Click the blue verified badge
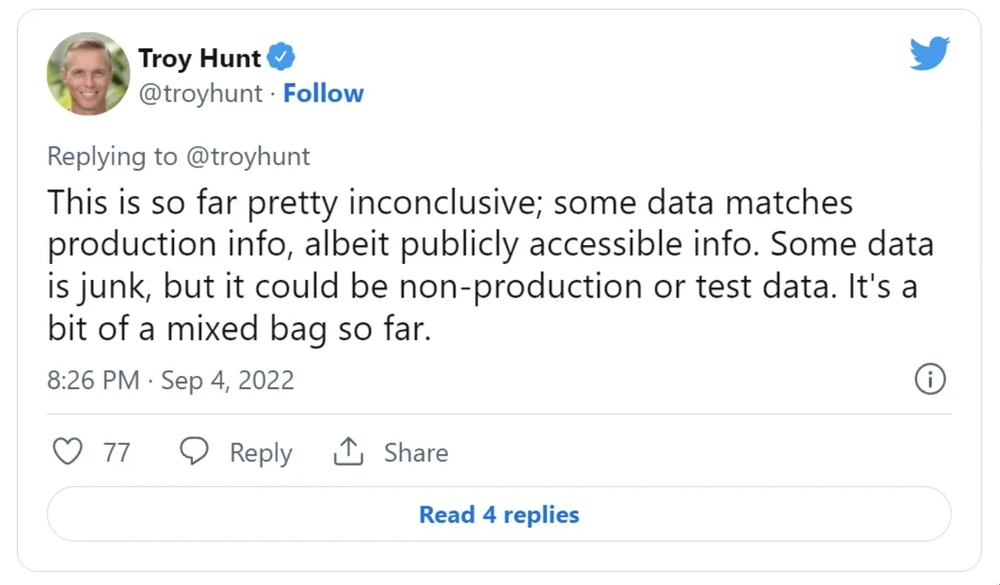Viewport: 1000px width, 585px height. 283,57
